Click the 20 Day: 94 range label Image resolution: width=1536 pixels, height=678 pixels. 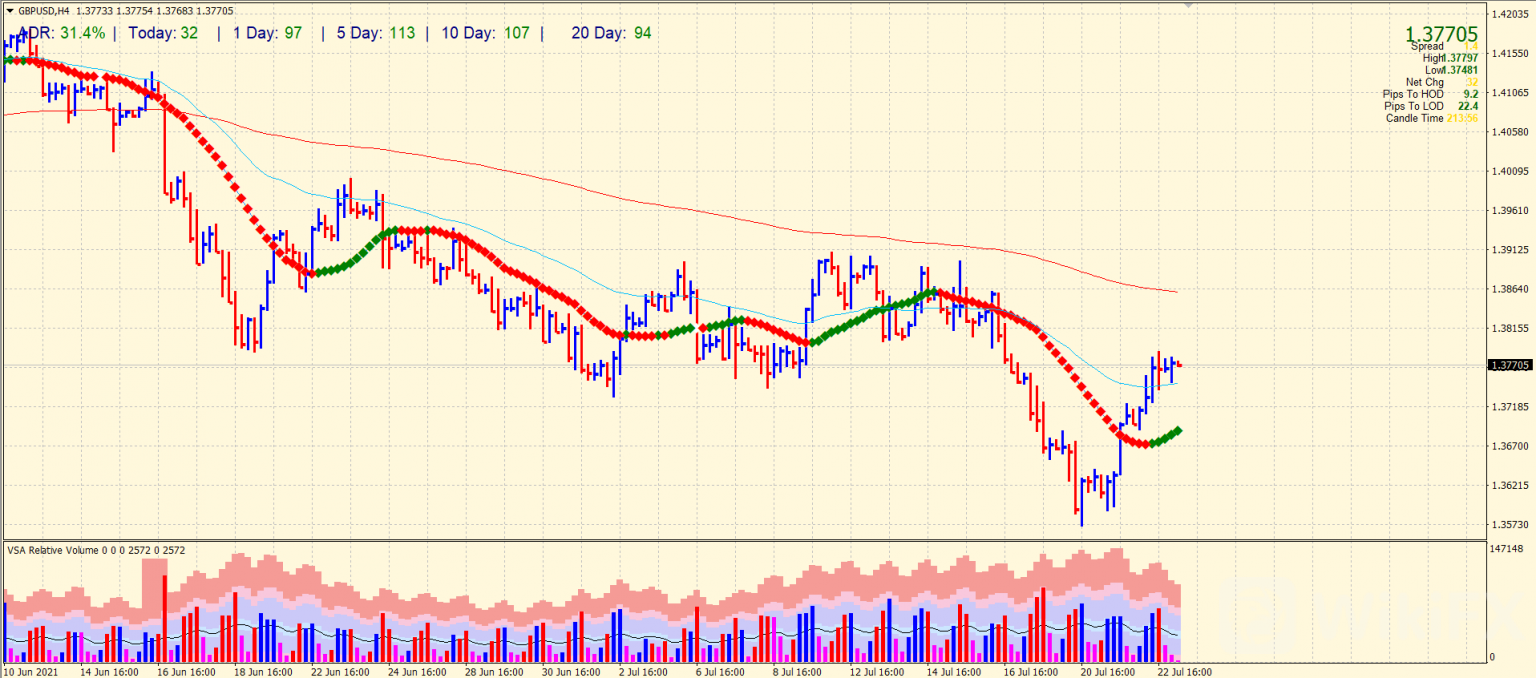coord(611,33)
